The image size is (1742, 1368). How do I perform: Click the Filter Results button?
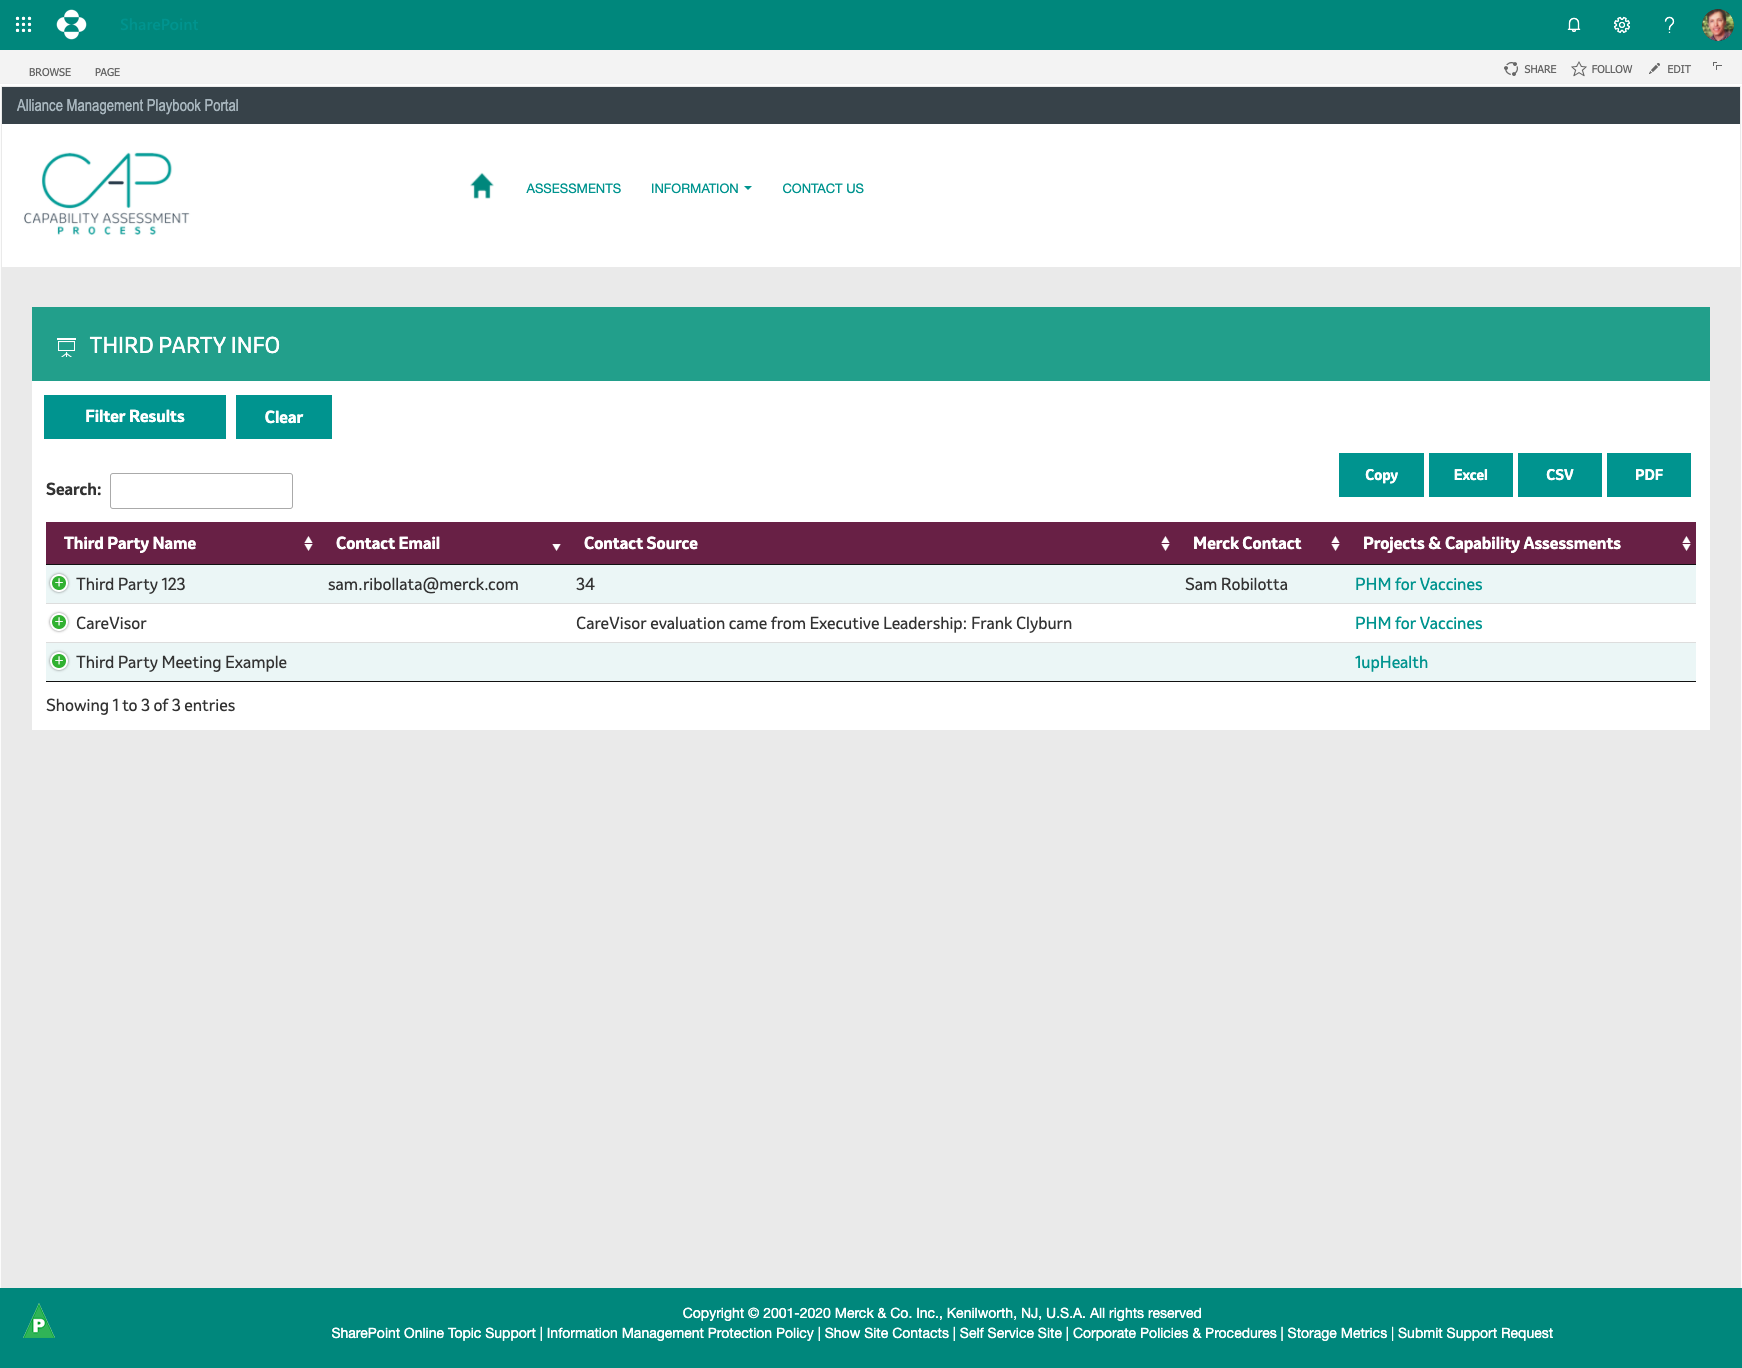(x=135, y=417)
